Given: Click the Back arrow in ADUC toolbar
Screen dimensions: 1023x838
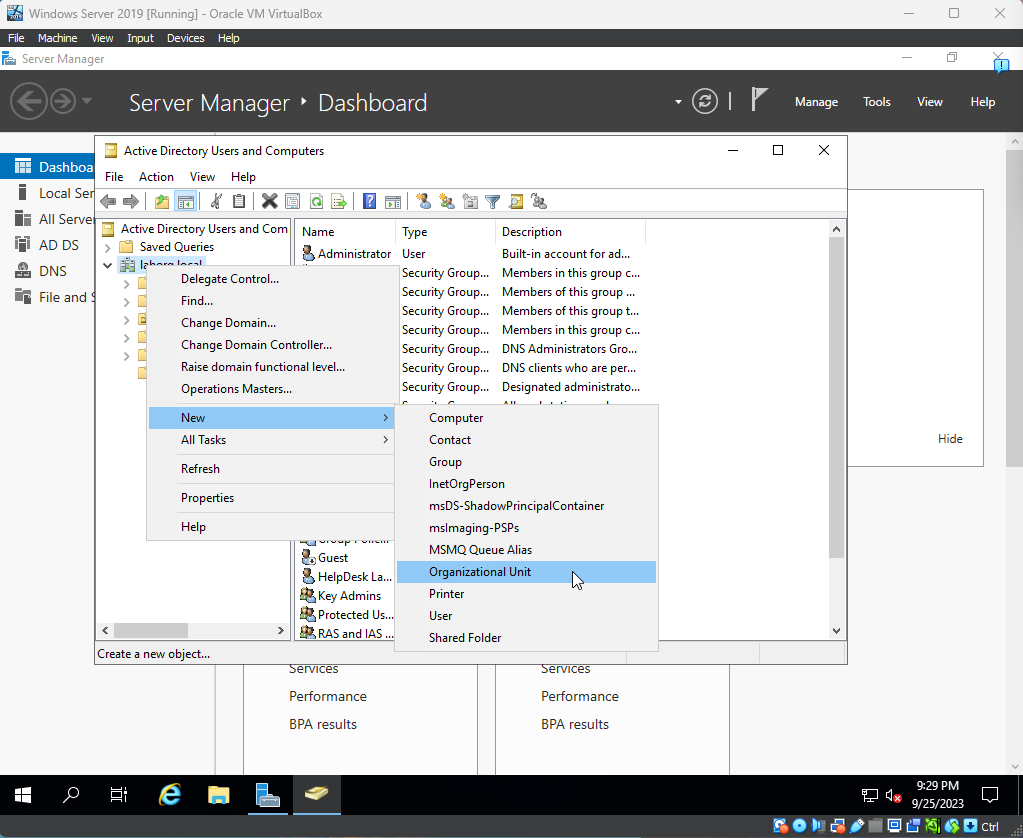Looking at the screenshot, I should click(108, 202).
